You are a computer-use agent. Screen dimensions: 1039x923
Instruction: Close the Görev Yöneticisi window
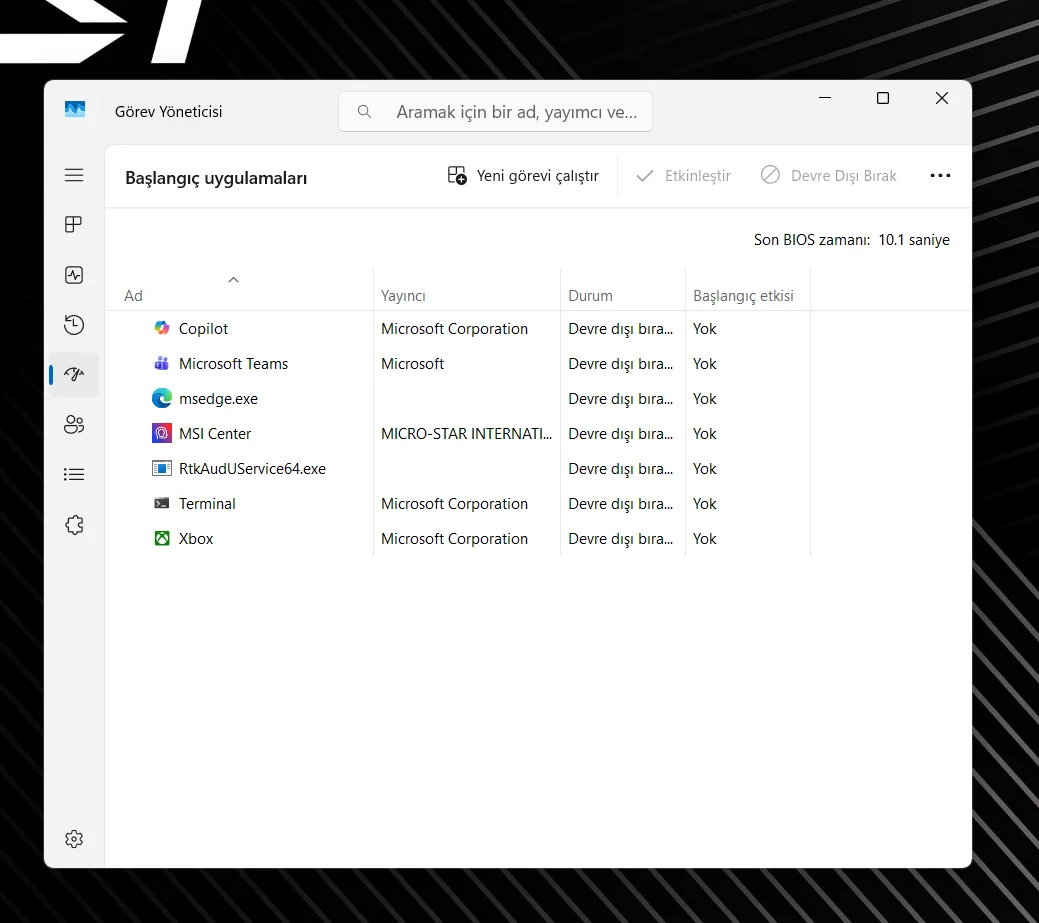click(x=942, y=98)
